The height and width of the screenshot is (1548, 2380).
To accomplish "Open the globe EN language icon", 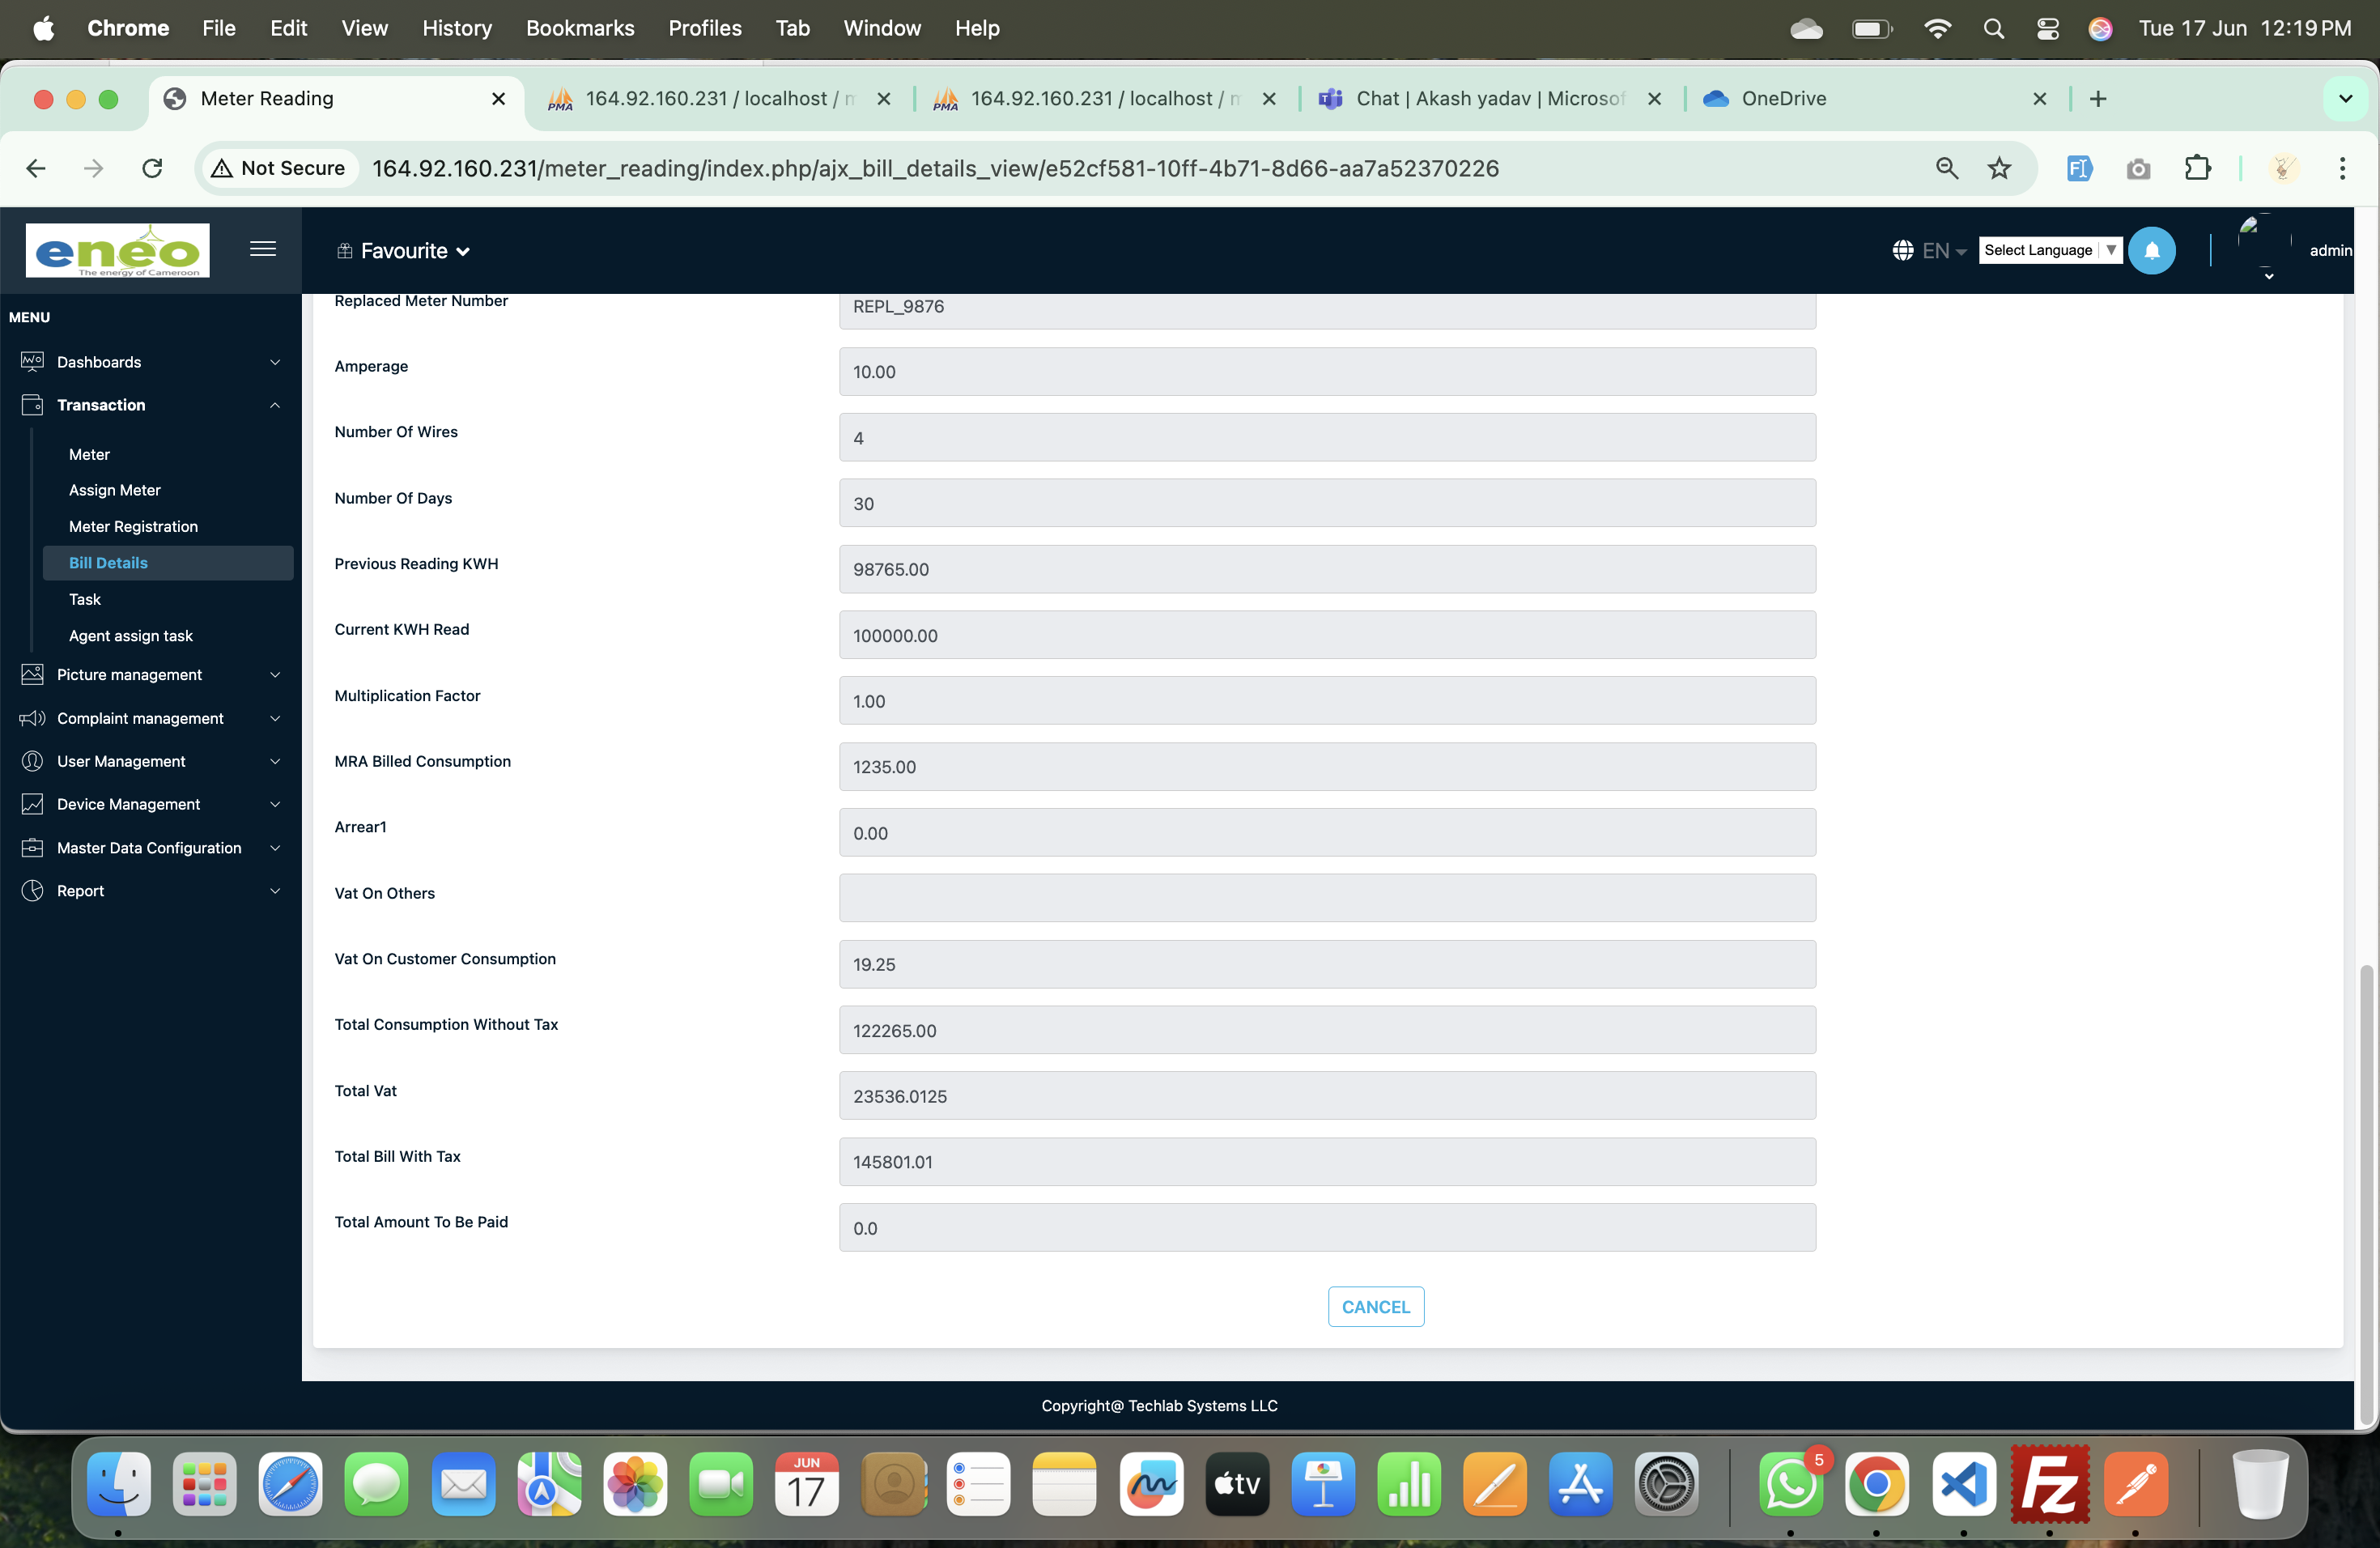I will [1929, 251].
